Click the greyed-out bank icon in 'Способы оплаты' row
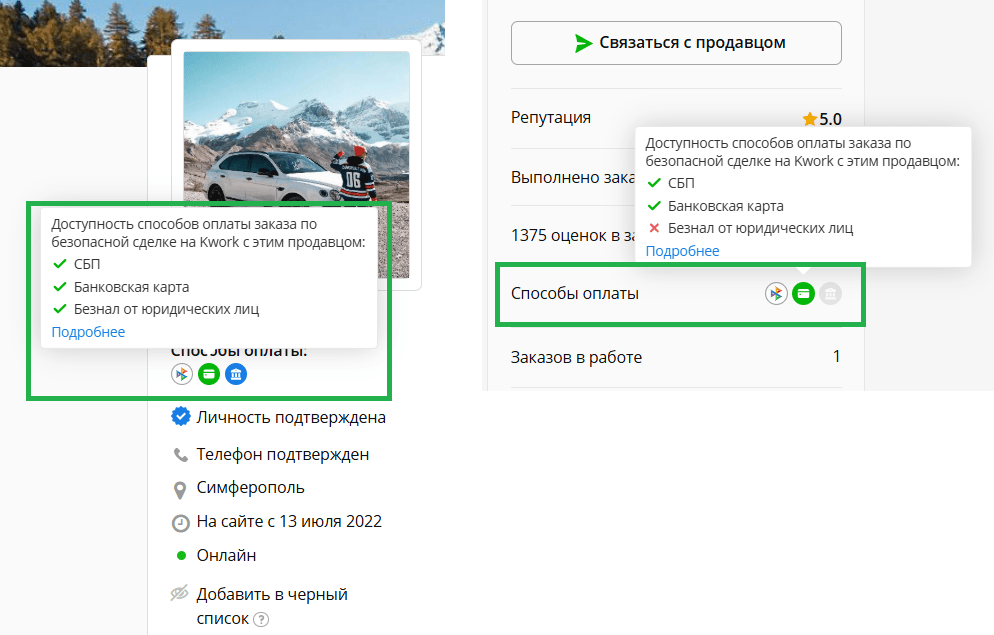This screenshot has width=994, height=635. tap(830, 293)
